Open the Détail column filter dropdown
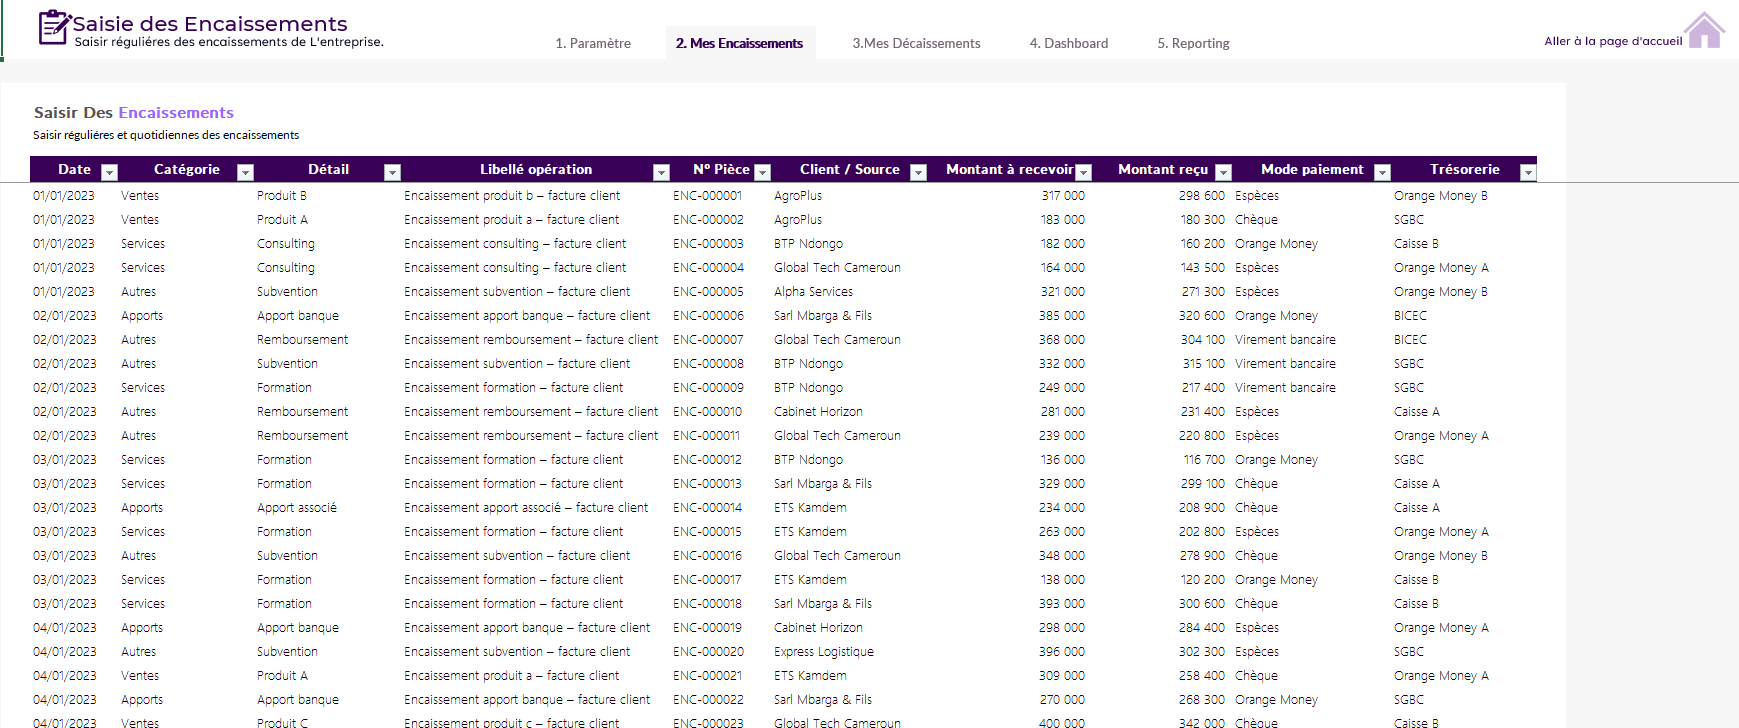Image resolution: width=1739 pixels, height=728 pixels. (392, 172)
